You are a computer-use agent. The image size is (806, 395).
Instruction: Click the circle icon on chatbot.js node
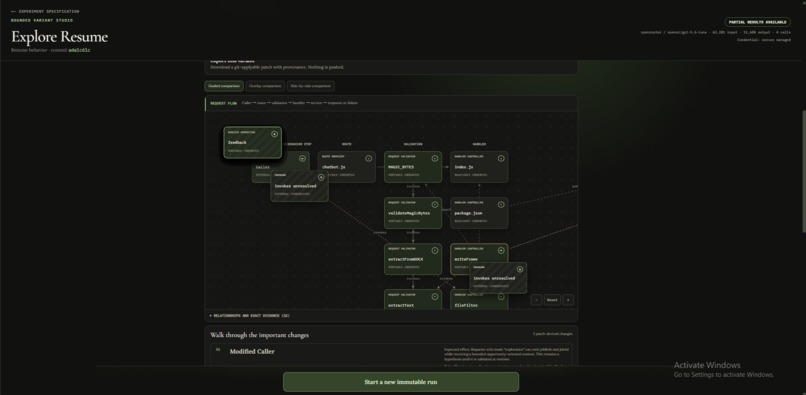pyautogui.click(x=369, y=158)
